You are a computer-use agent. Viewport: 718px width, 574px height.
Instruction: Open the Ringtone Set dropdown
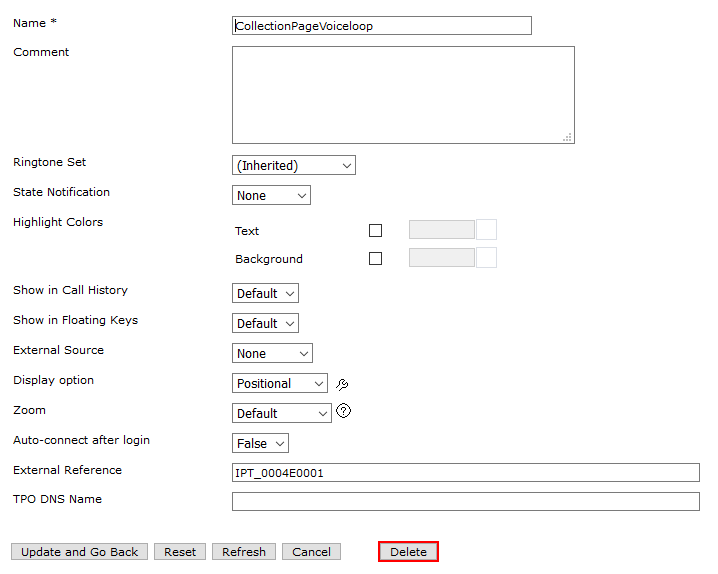click(x=294, y=165)
